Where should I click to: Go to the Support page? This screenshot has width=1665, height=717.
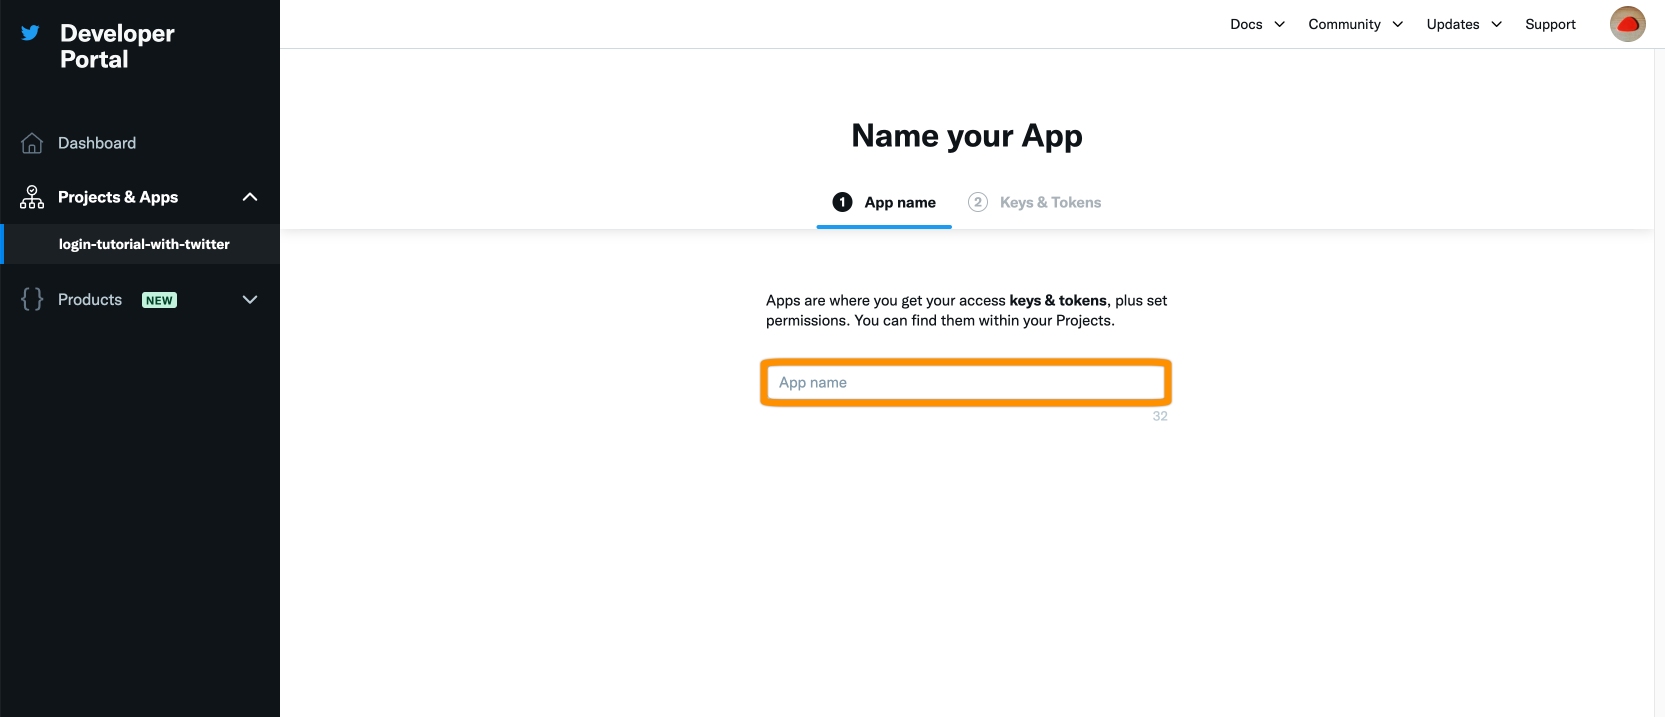click(x=1550, y=24)
